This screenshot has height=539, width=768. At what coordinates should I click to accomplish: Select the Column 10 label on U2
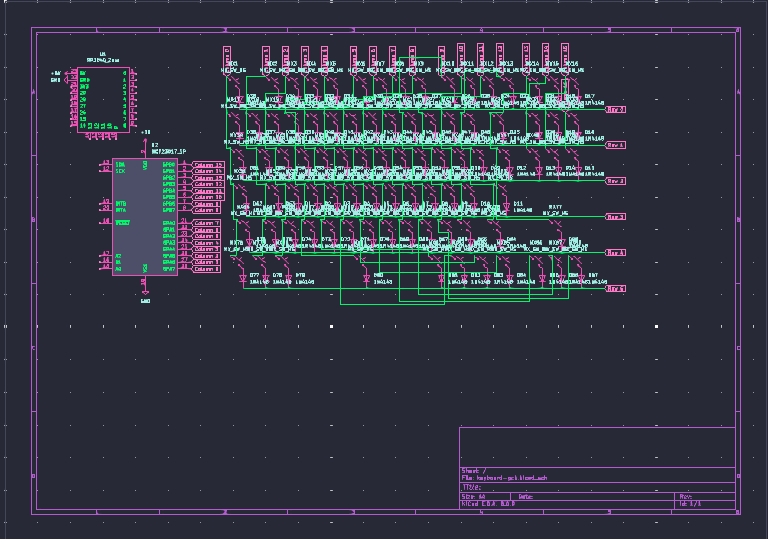(x=208, y=197)
